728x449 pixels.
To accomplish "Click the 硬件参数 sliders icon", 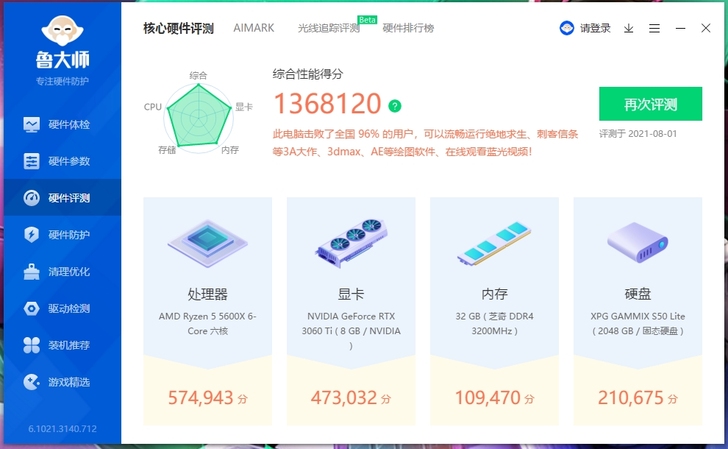I will [x=32, y=161].
